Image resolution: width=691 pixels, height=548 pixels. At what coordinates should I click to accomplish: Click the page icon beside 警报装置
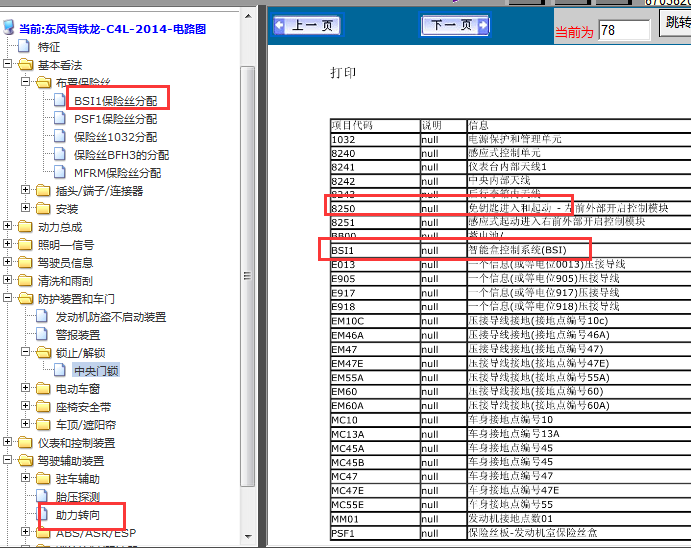(42, 334)
